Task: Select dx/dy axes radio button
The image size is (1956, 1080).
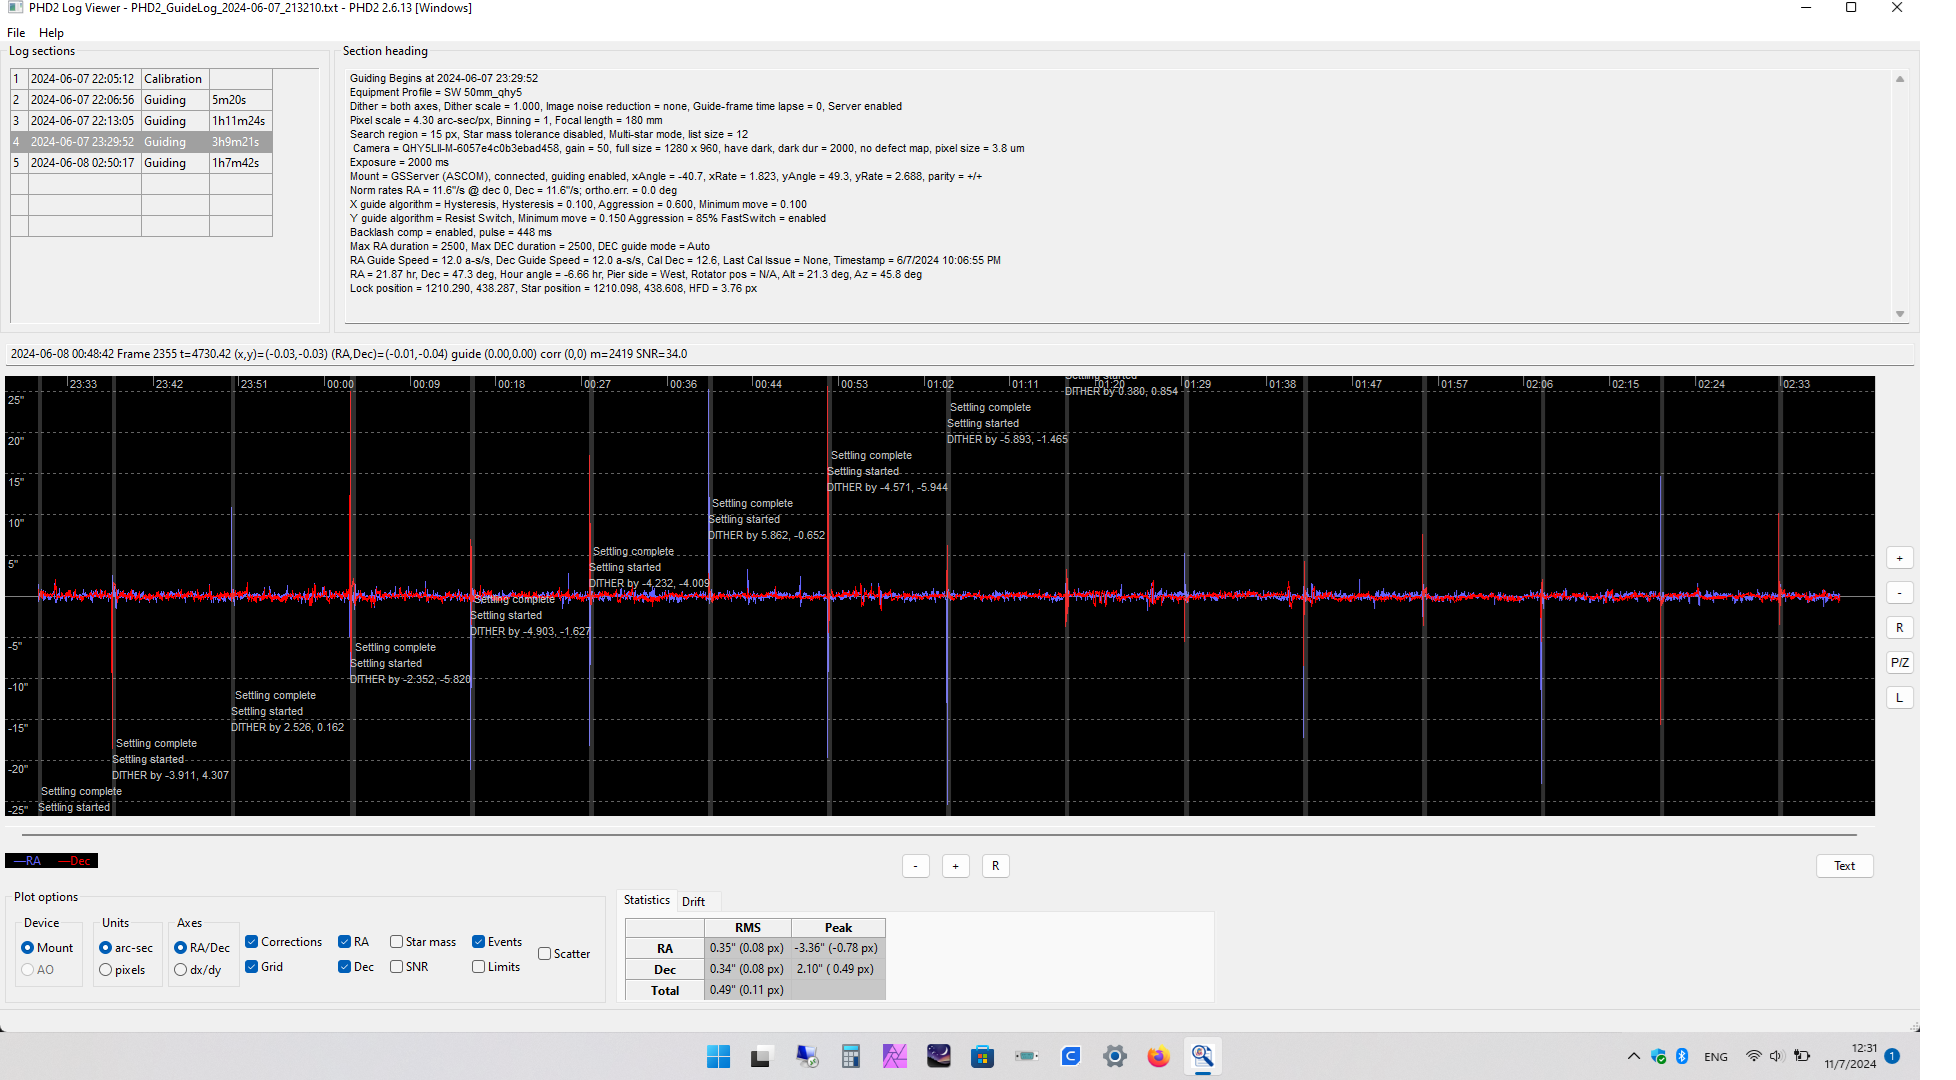Action: point(181,970)
